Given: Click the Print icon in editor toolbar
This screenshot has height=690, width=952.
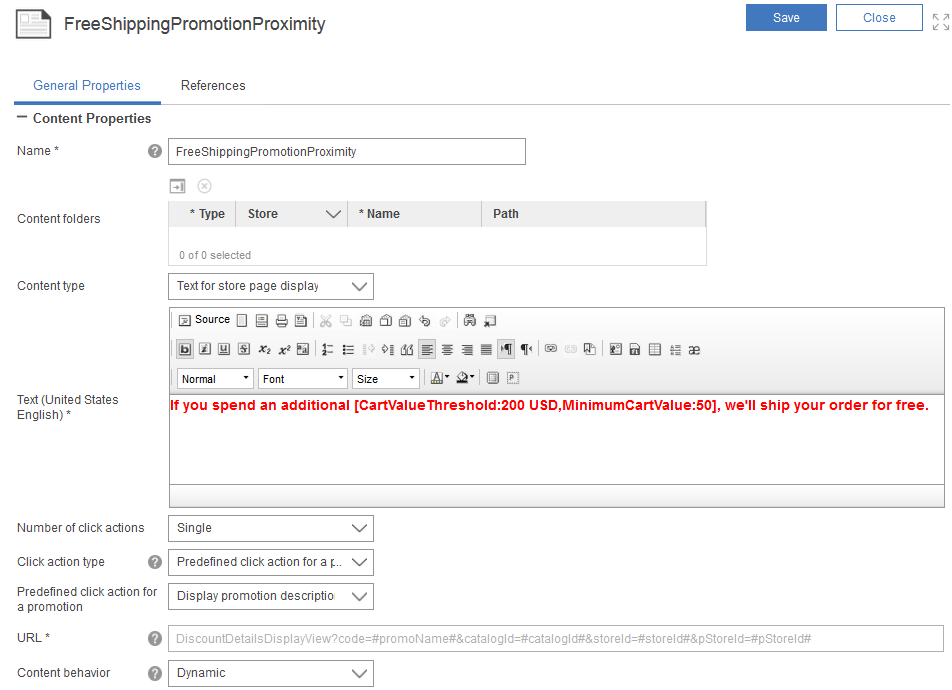Looking at the screenshot, I should pos(281,321).
